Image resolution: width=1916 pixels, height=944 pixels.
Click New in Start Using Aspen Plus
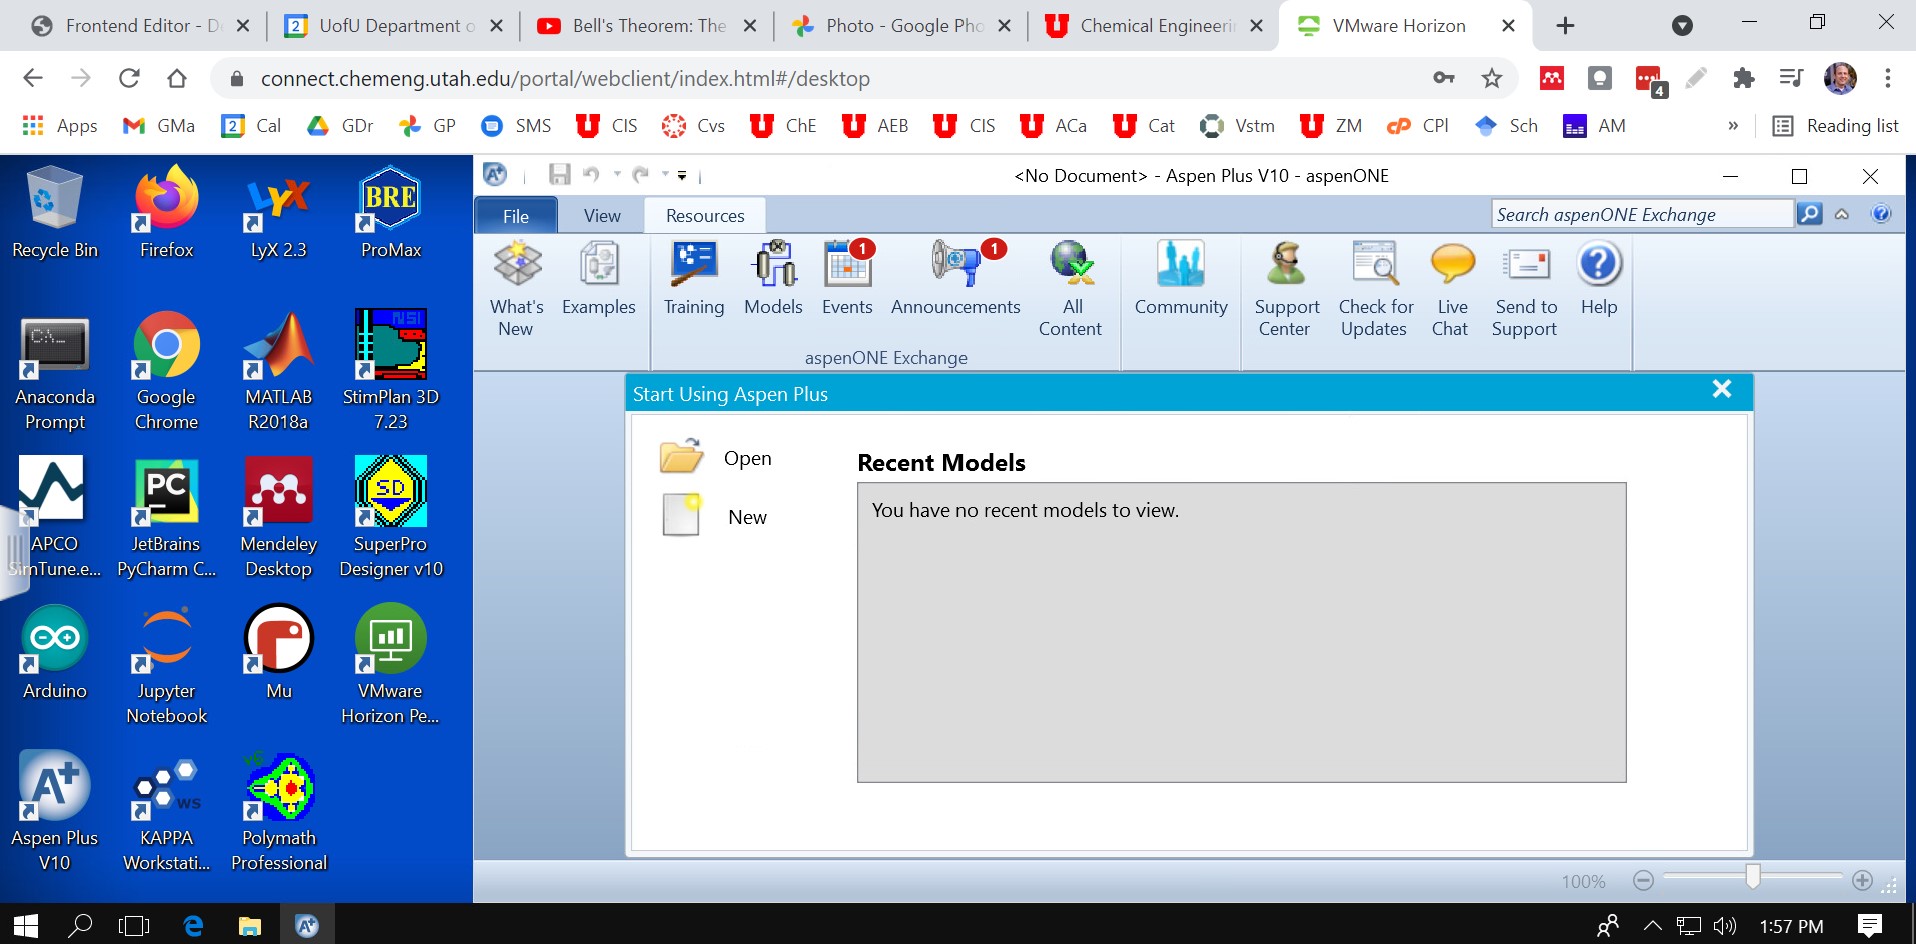click(716, 517)
